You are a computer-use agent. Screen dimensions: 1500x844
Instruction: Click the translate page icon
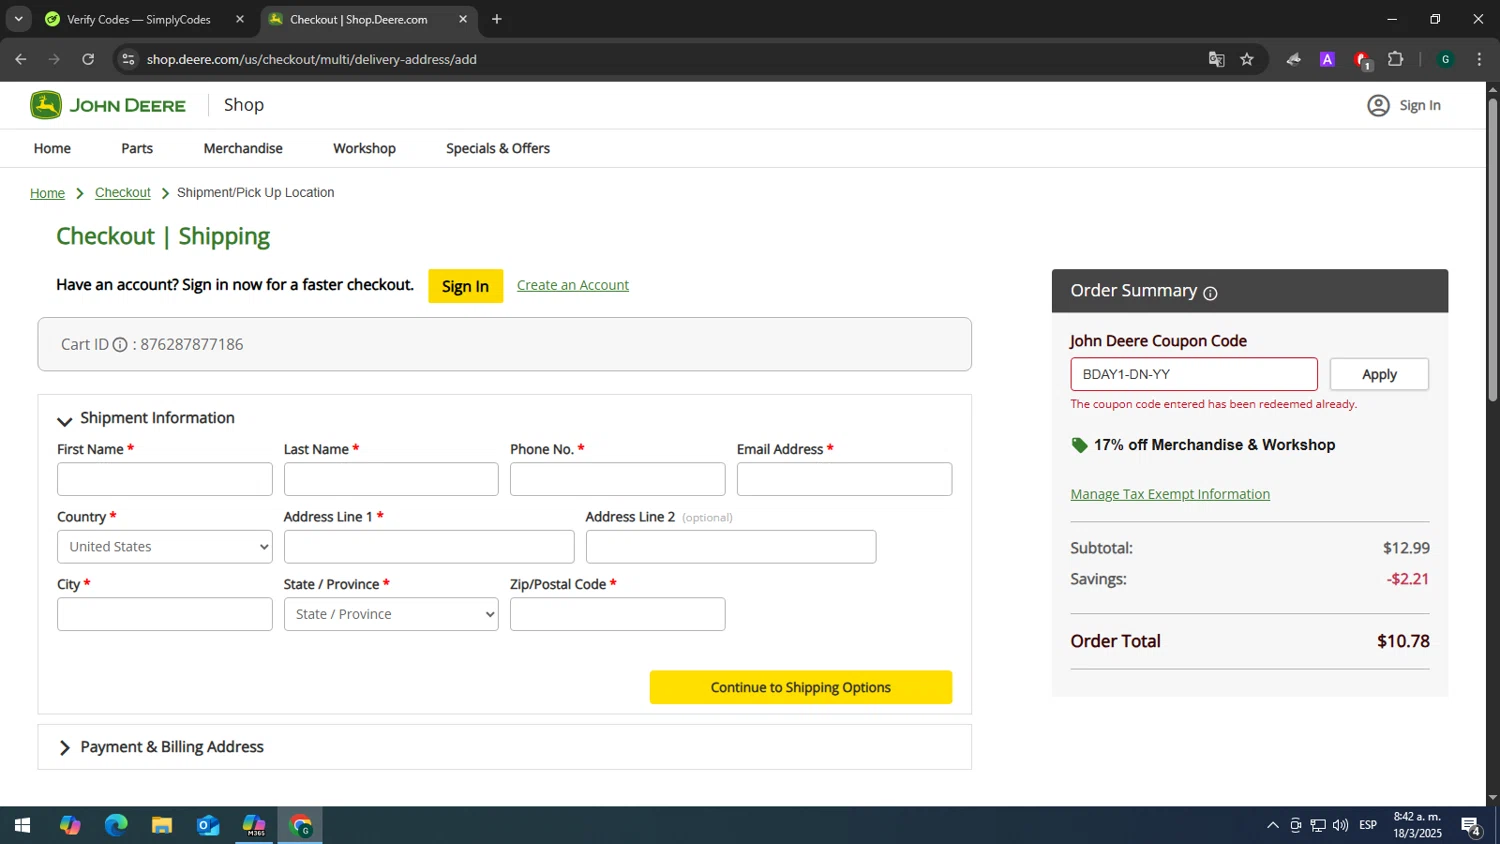click(x=1216, y=59)
